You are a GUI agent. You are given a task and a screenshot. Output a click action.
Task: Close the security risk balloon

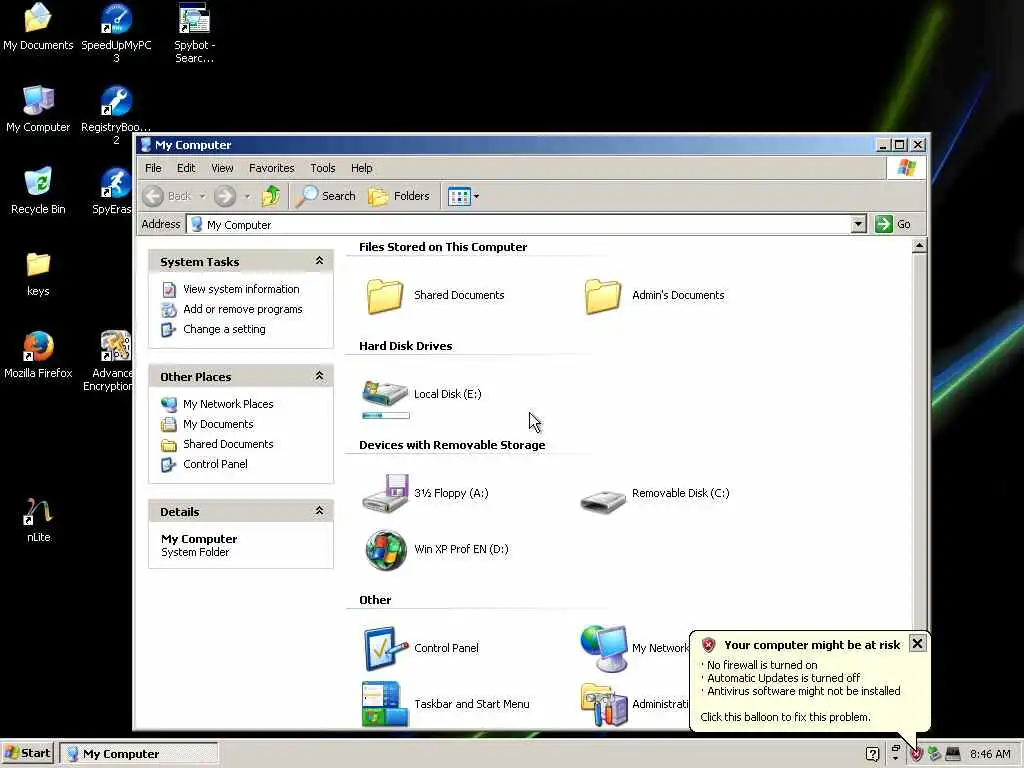(917, 643)
